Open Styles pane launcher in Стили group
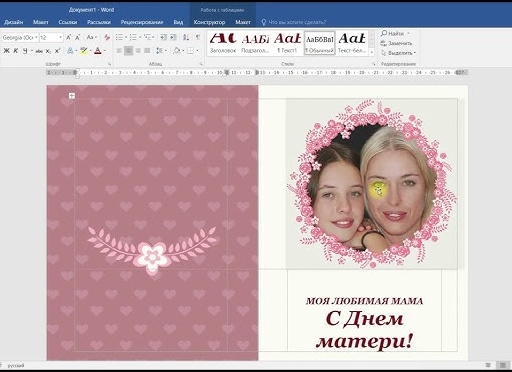 [374, 64]
